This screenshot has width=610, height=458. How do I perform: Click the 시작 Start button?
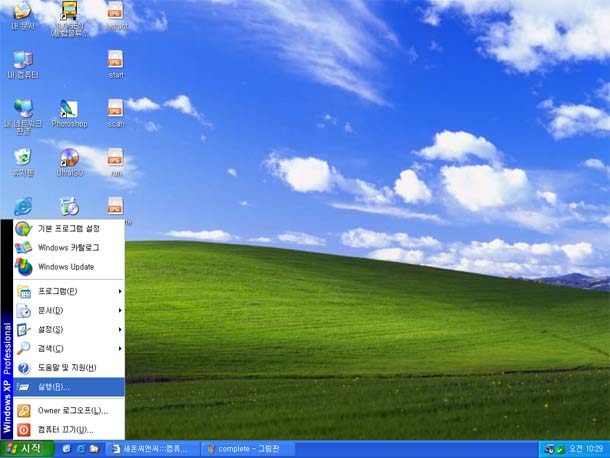pos(27,449)
